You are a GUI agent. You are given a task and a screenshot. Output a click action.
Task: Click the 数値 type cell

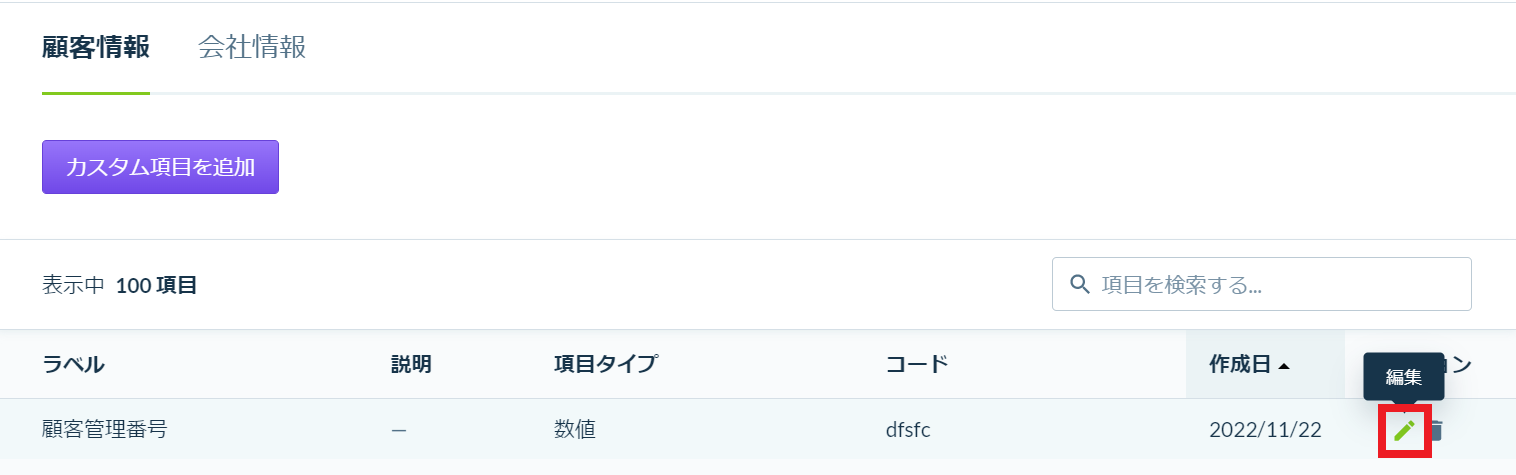pos(575,430)
